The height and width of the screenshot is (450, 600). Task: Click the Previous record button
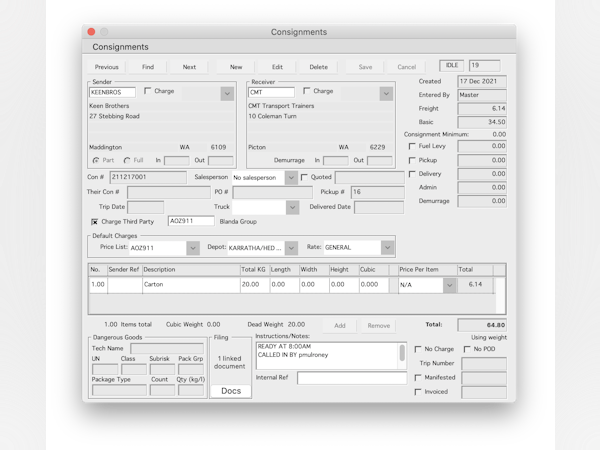(x=107, y=67)
